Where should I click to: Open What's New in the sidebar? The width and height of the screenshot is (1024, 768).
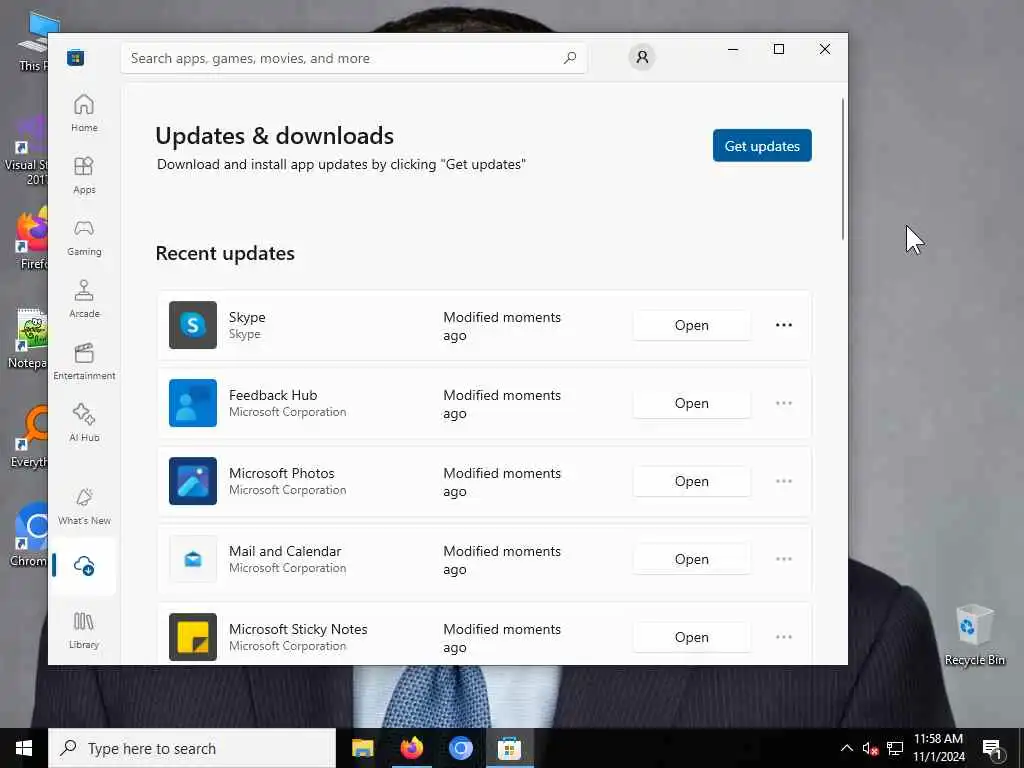(x=84, y=506)
